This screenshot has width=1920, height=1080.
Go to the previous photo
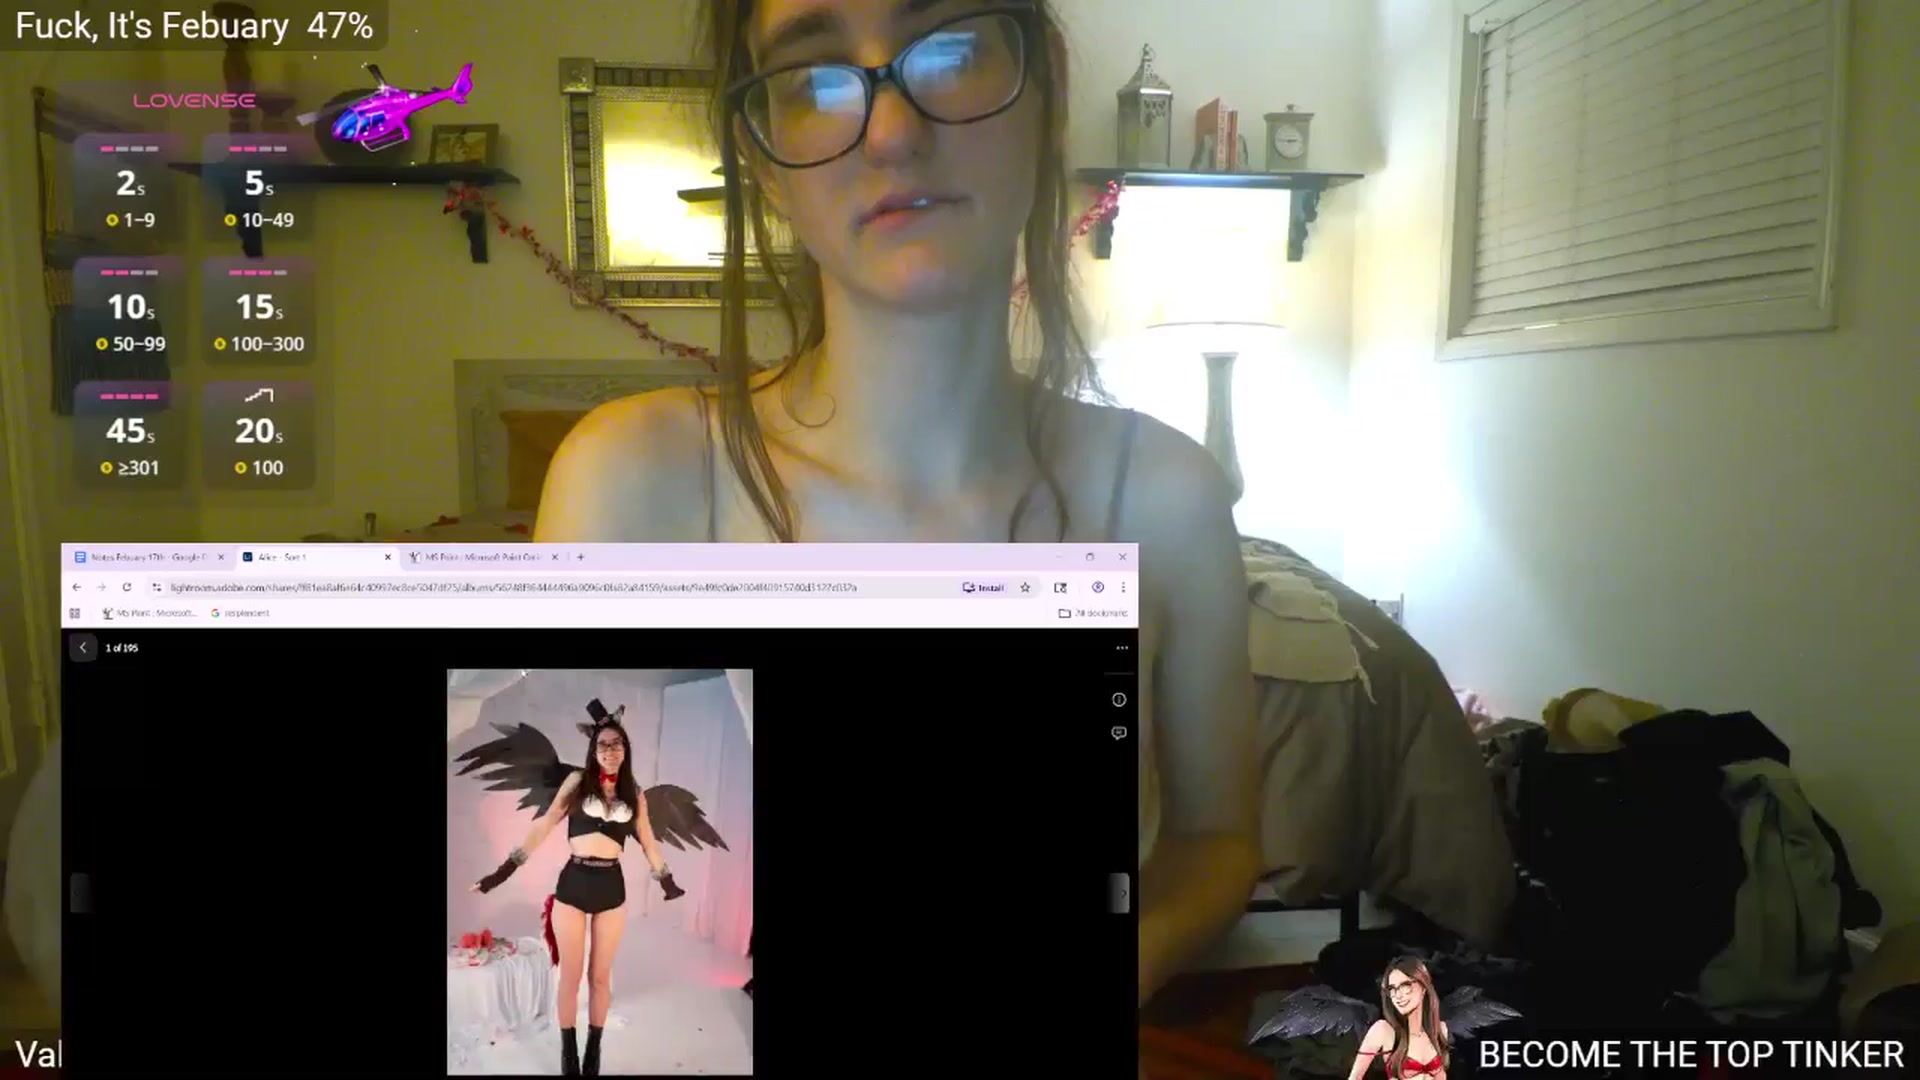tap(80, 893)
